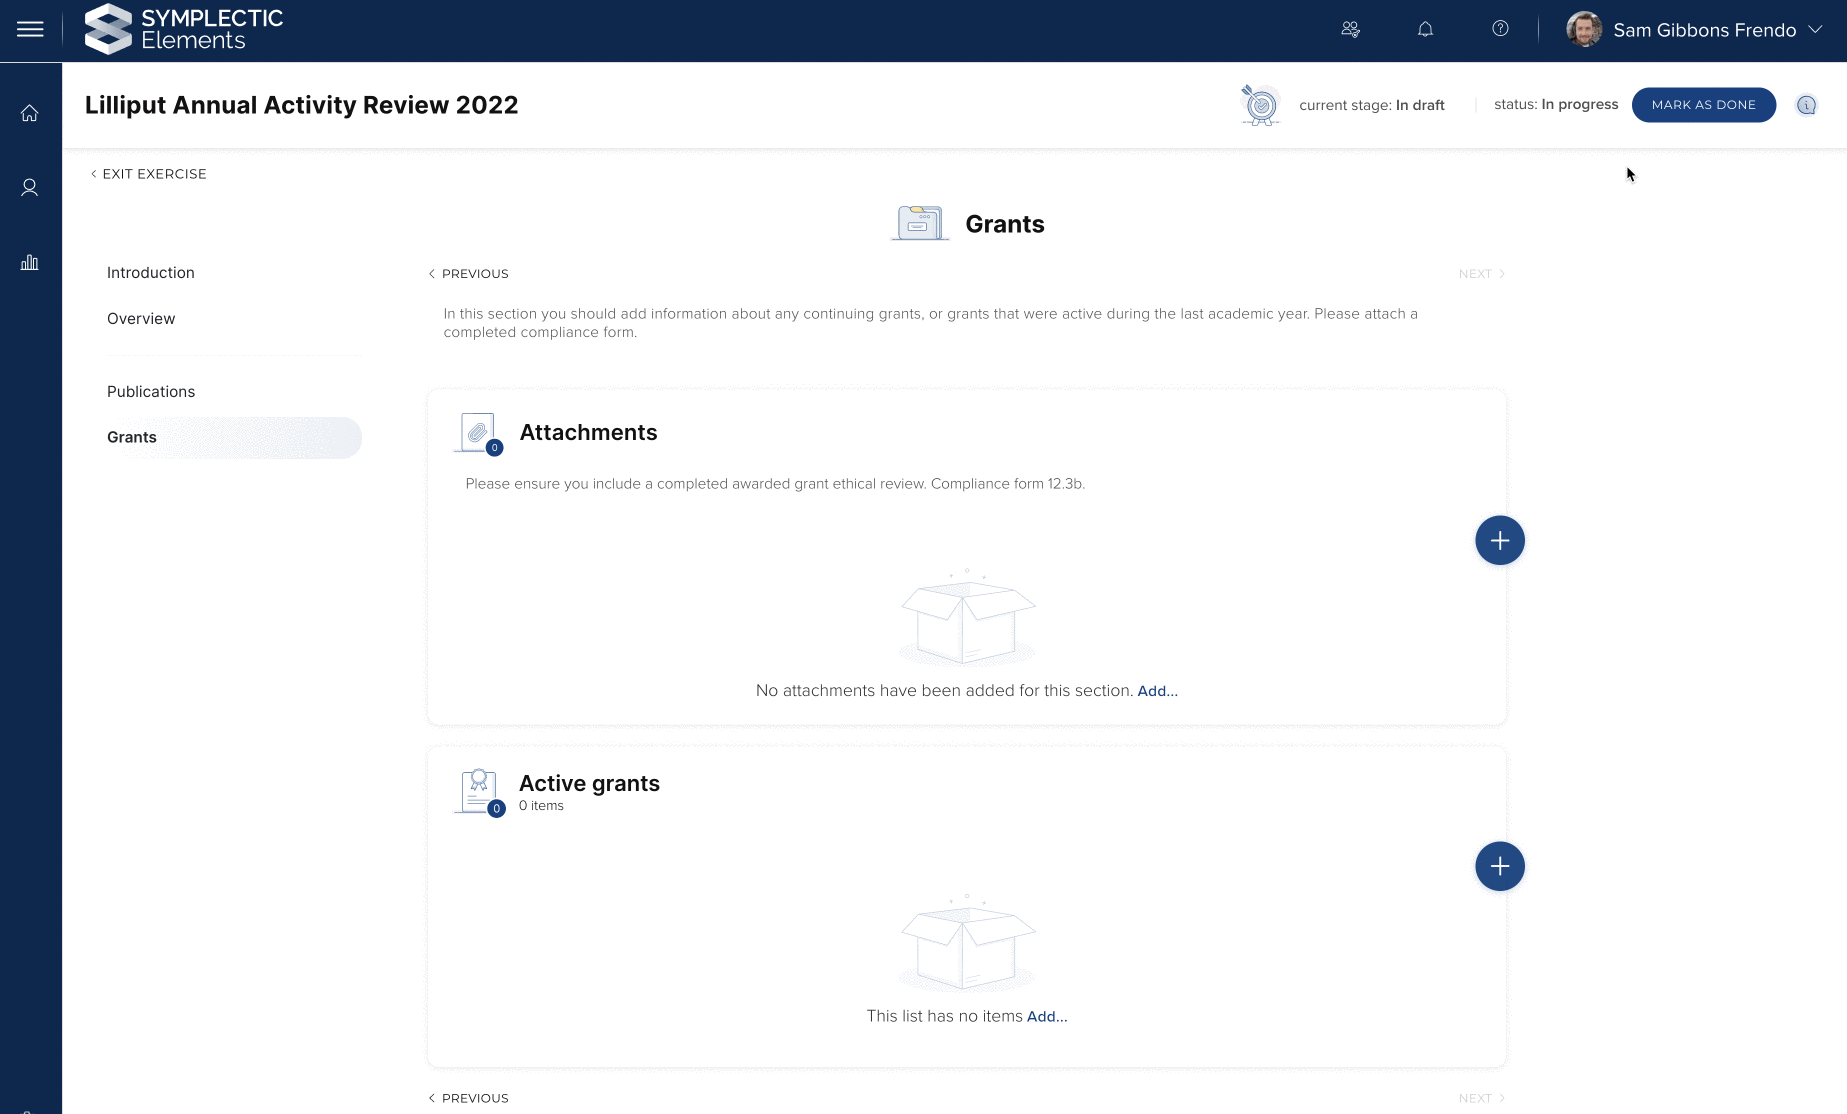Open the hamburger main menu
Screen dimensions: 1847x1114
click(x=30, y=29)
